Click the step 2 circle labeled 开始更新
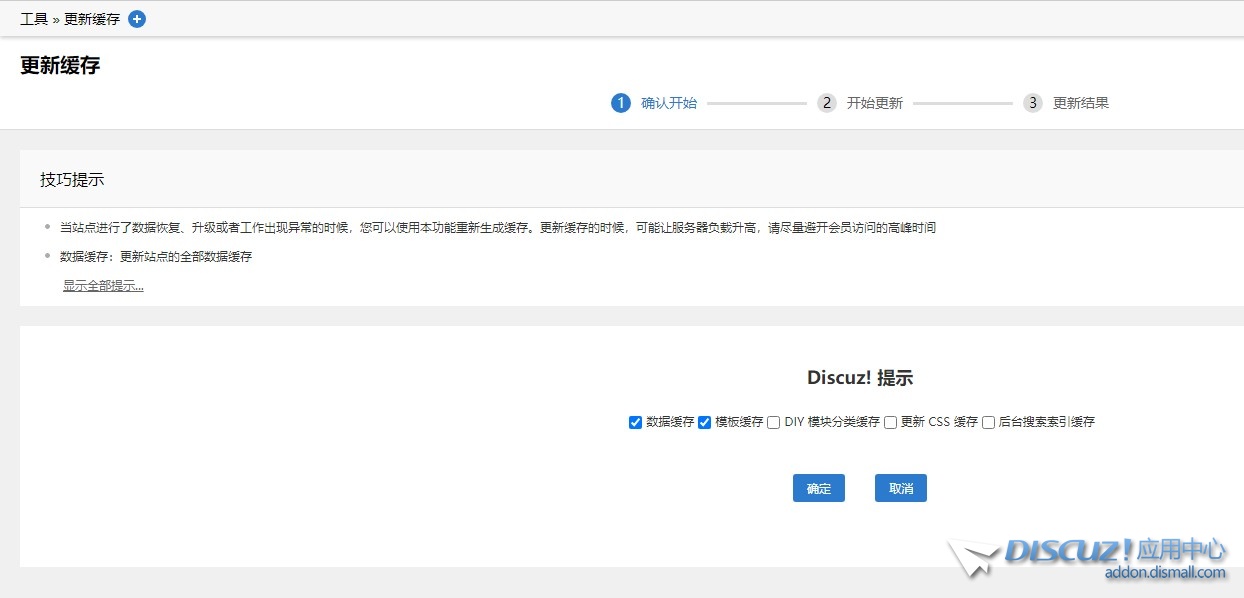Viewport: 1244px width, 598px height. click(x=827, y=102)
